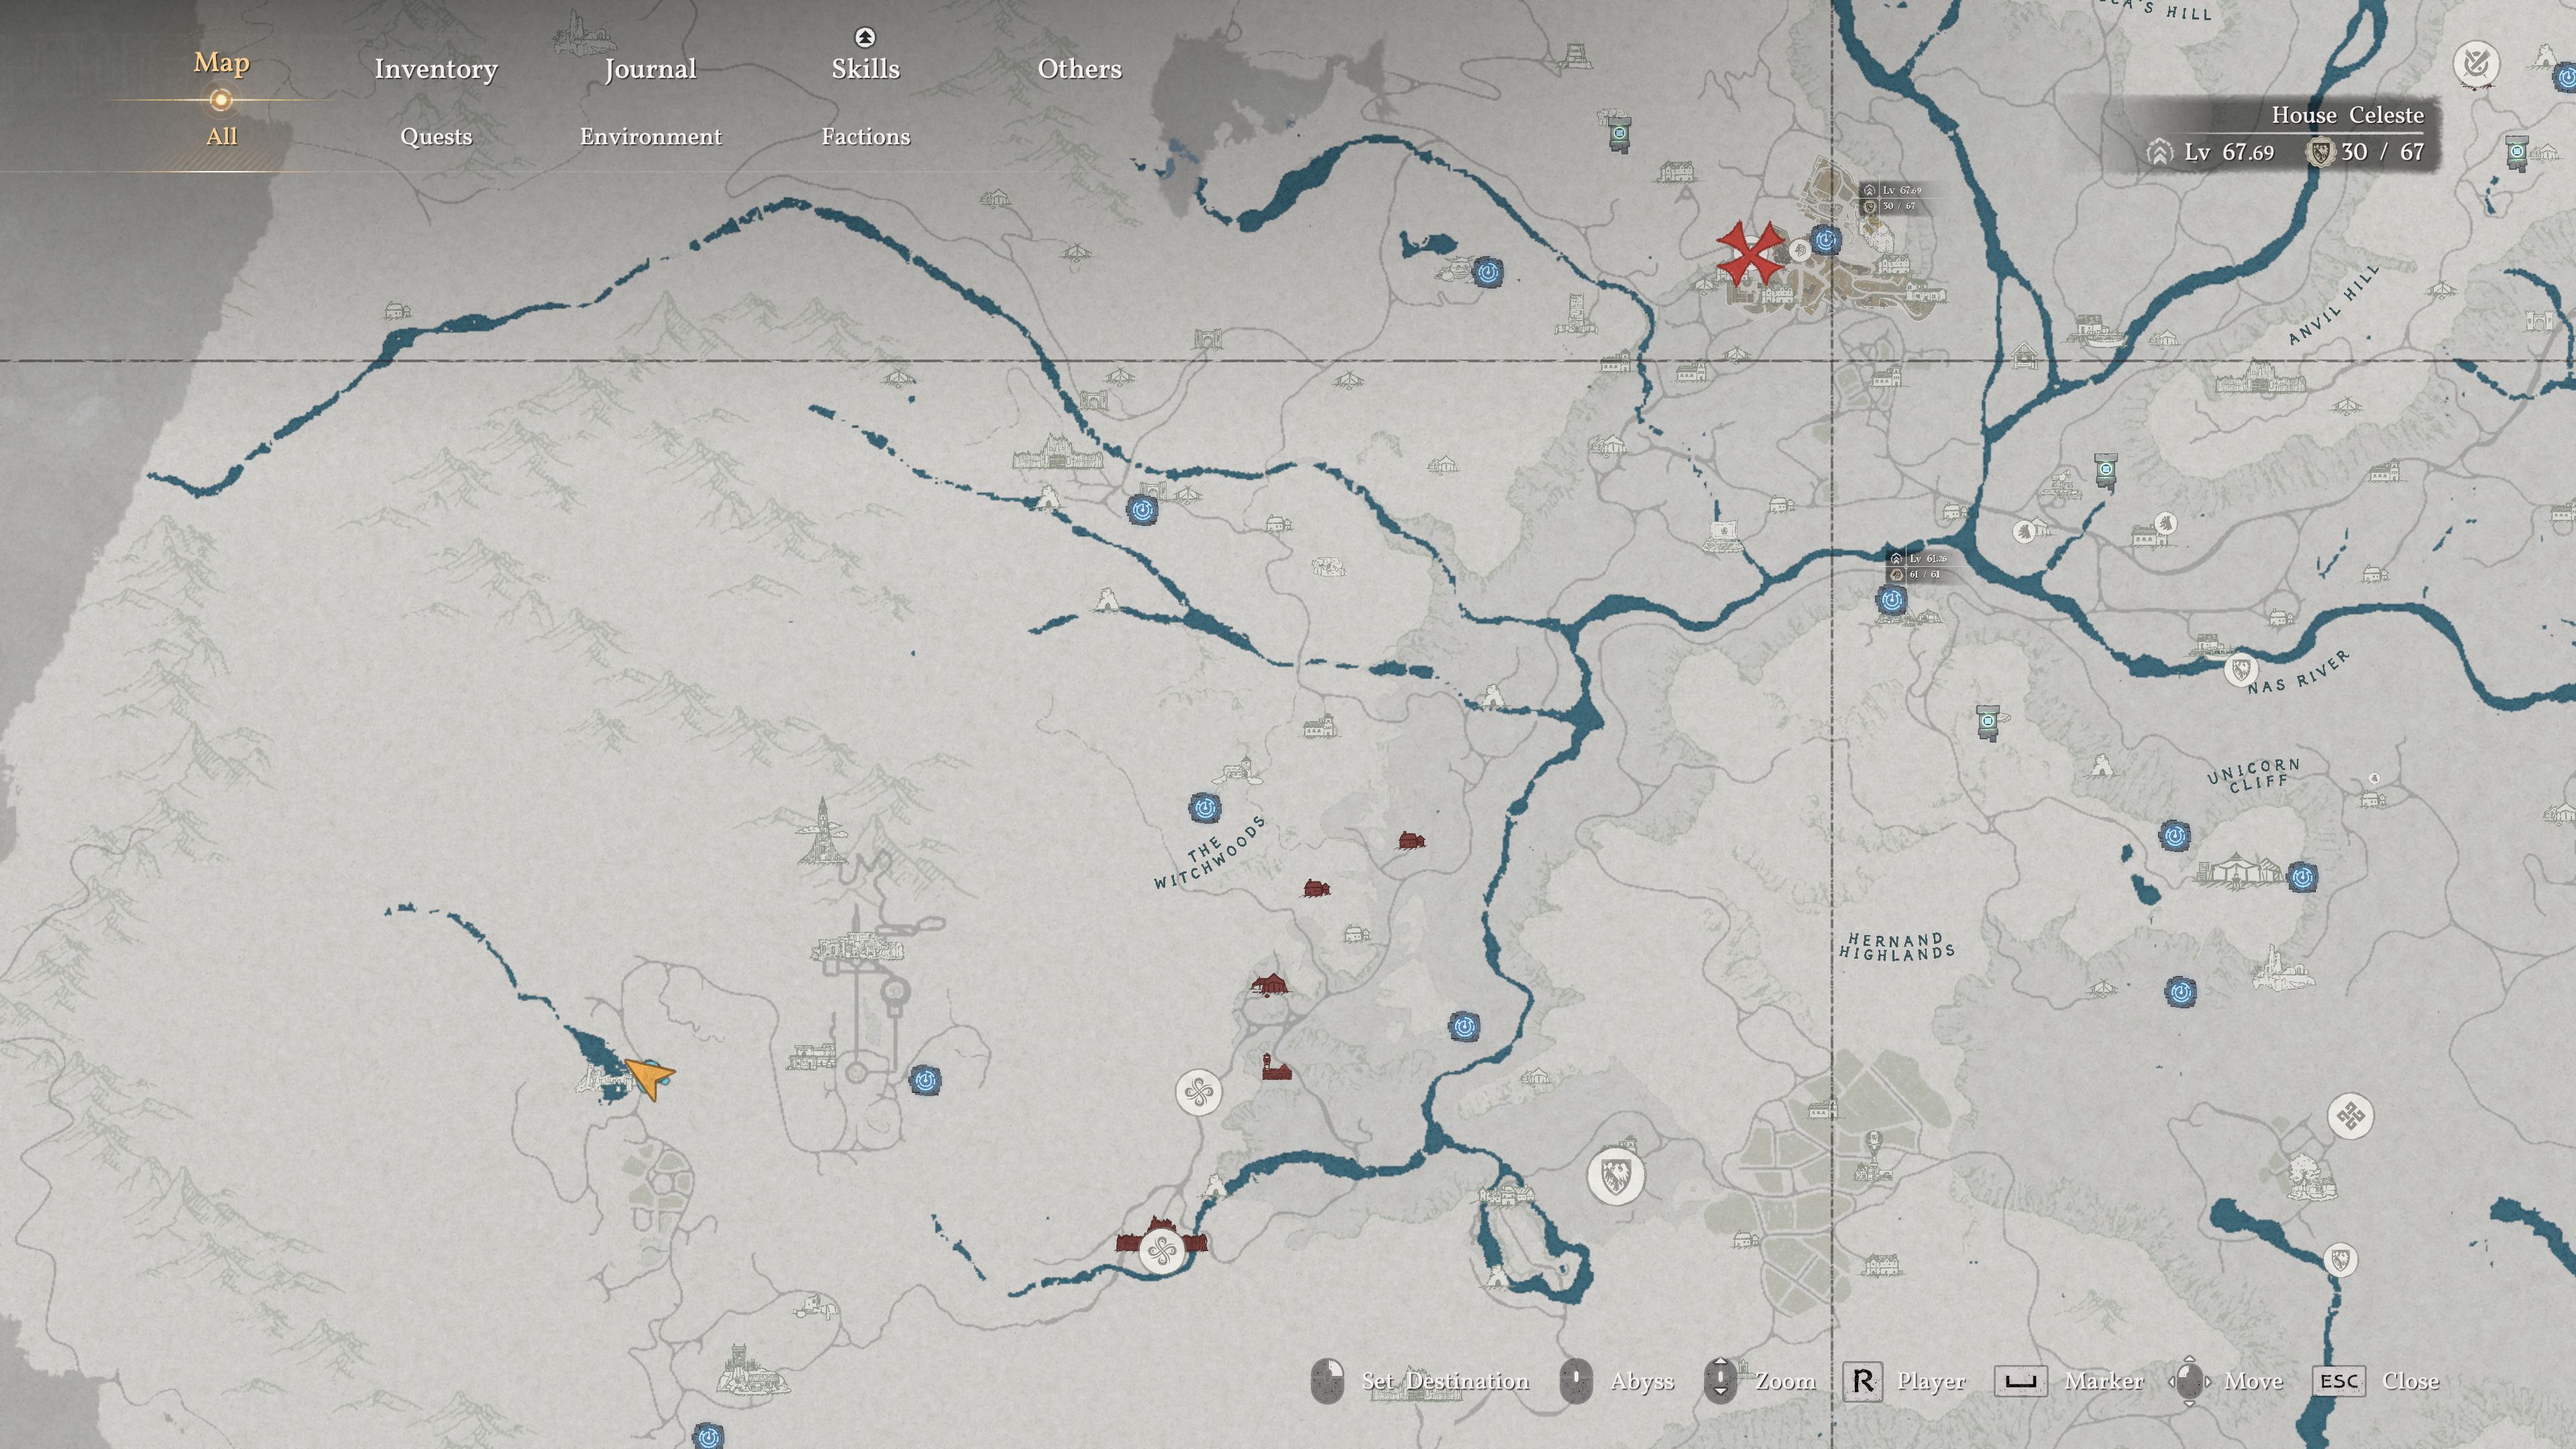Click the Set Destination control hint
The height and width of the screenshot is (1449, 2576).
click(1444, 1381)
